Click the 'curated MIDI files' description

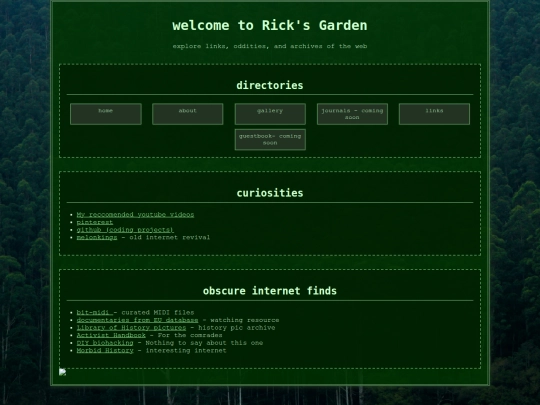[158, 312]
